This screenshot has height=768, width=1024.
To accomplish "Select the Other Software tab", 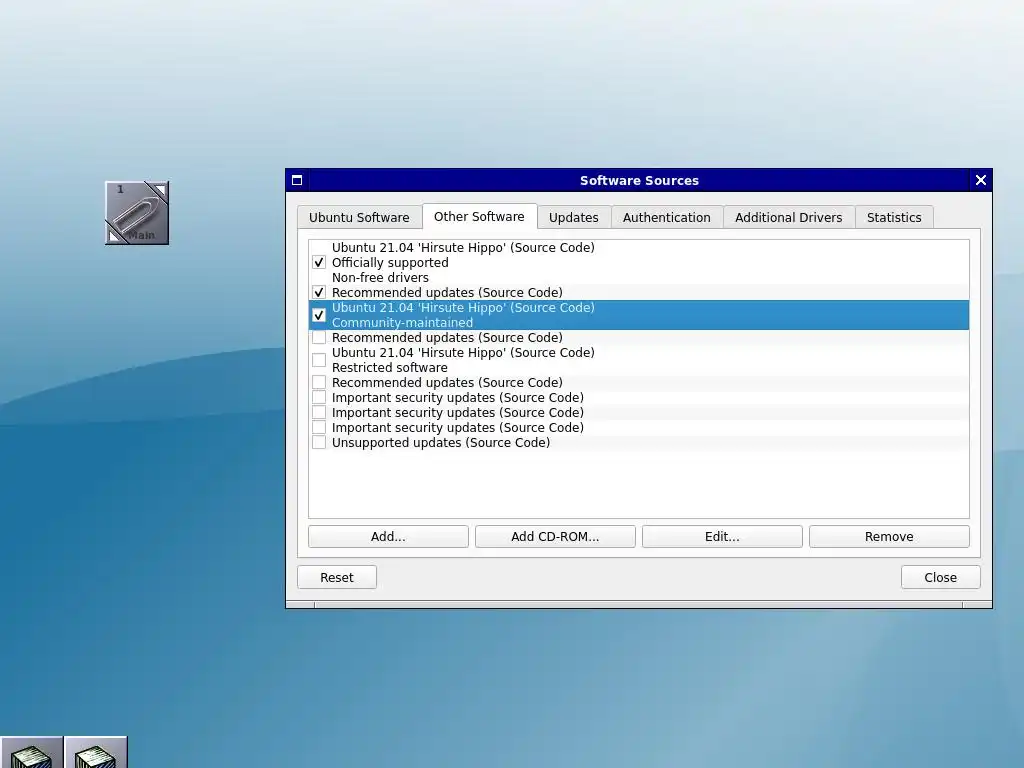I will coord(479,216).
